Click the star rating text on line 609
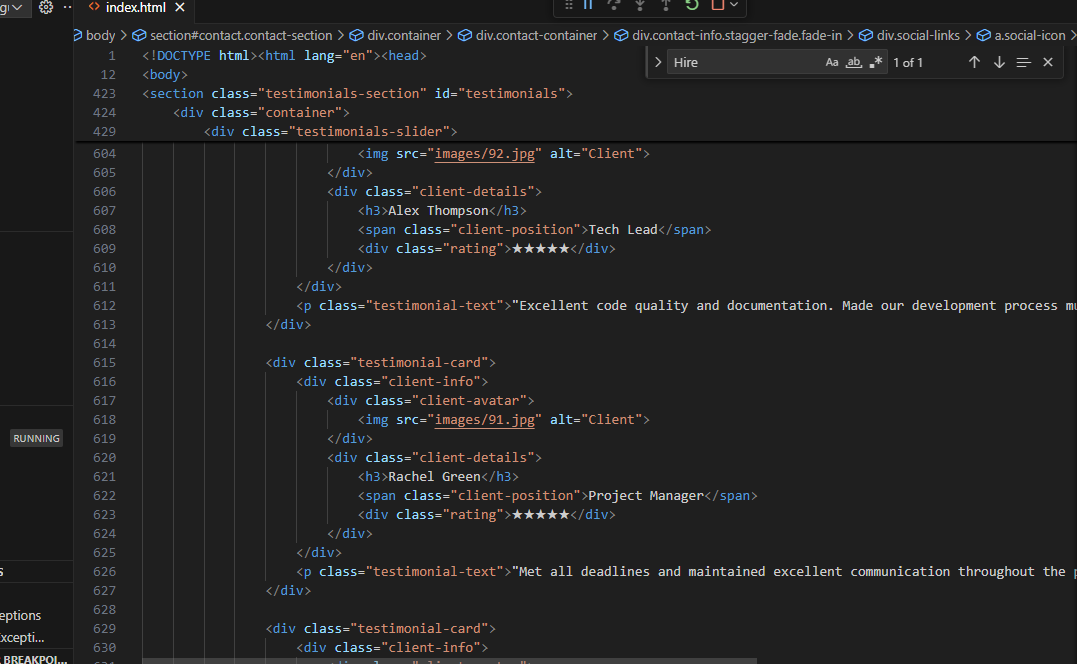Viewport: 1077px width, 664px height. pyautogui.click(x=541, y=249)
